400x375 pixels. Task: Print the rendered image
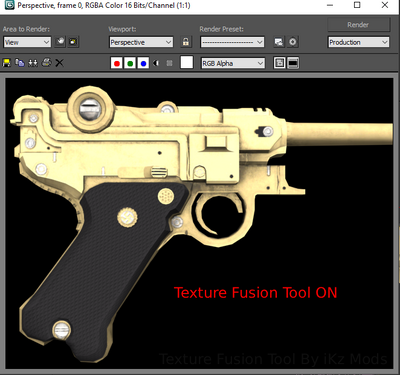46,63
